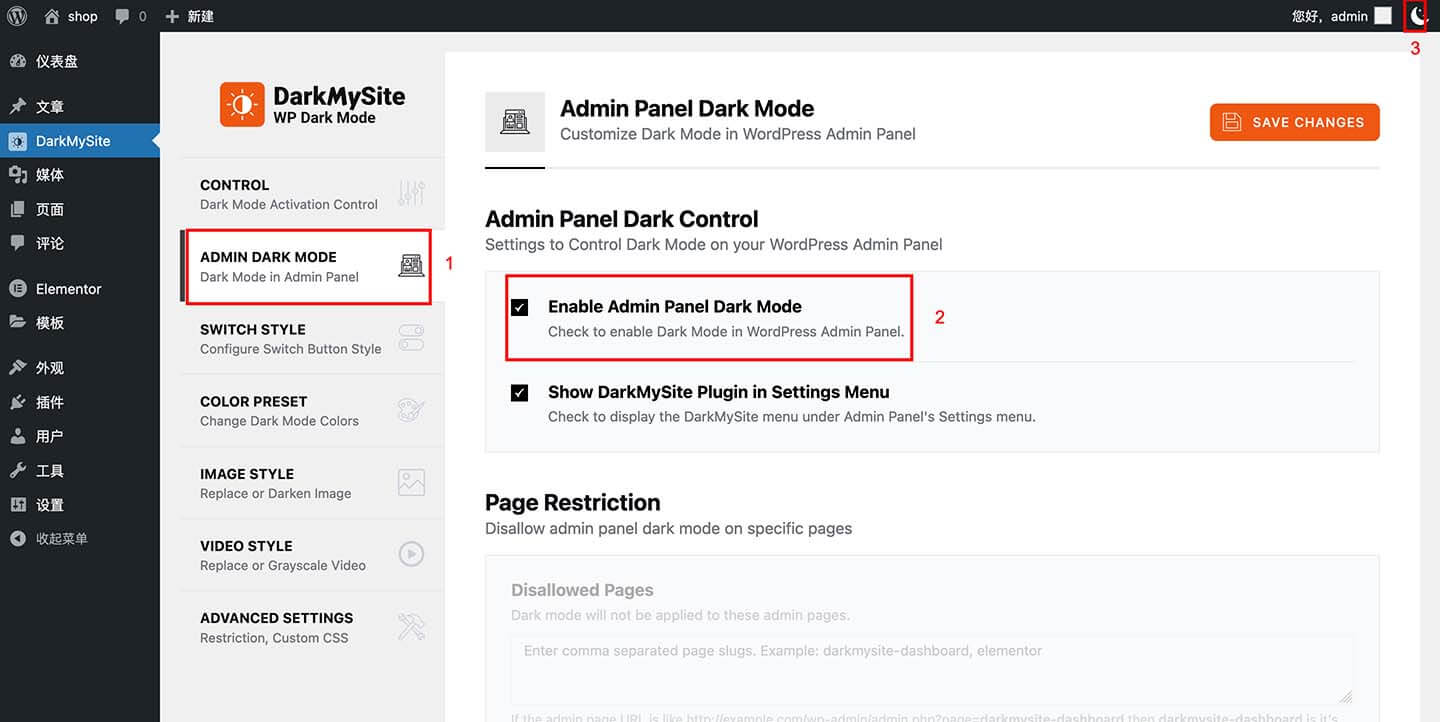1440x722 pixels.
Task: Click the pushpin icon beside 文章
Action: pyautogui.click(x=18, y=106)
